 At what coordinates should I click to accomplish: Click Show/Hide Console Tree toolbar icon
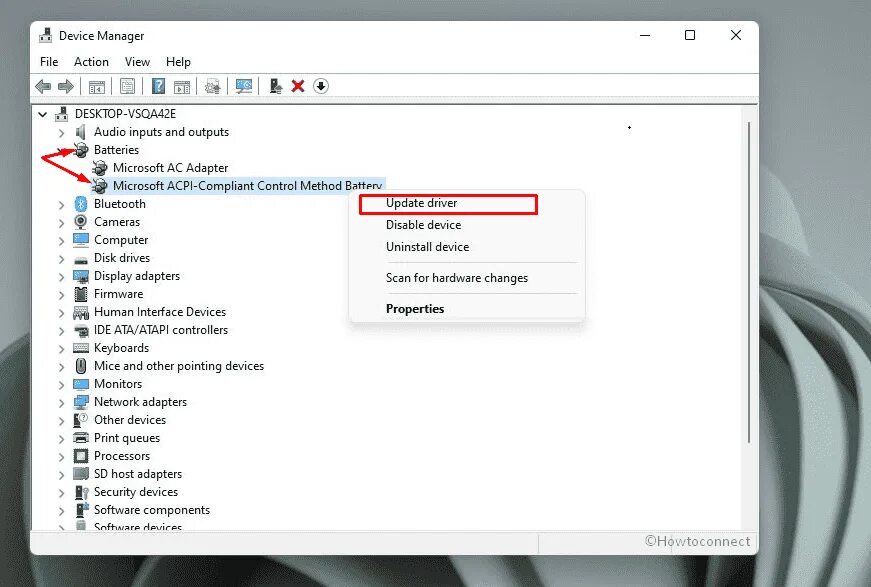point(97,87)
